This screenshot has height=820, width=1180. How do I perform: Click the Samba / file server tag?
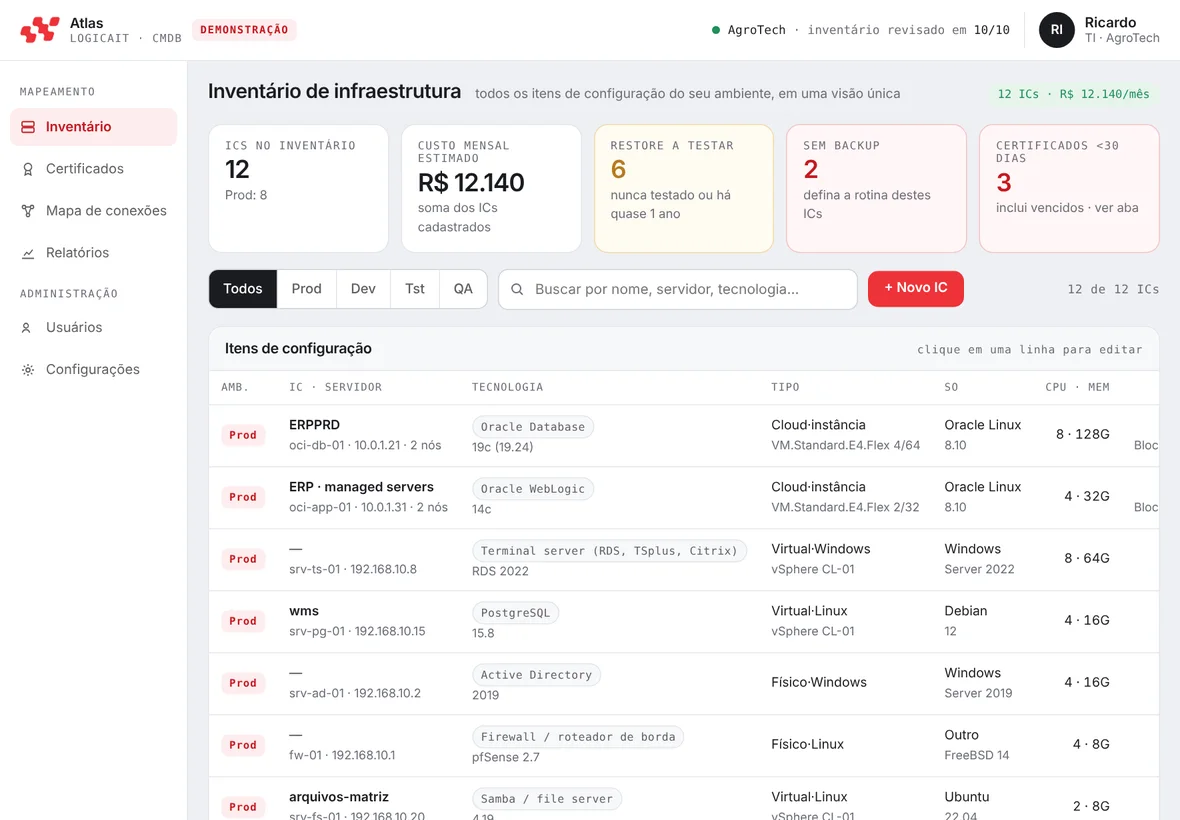547,799
